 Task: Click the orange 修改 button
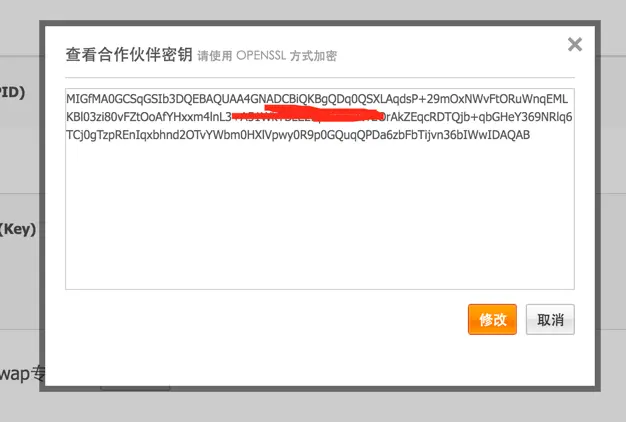click(x=492, y=319)
